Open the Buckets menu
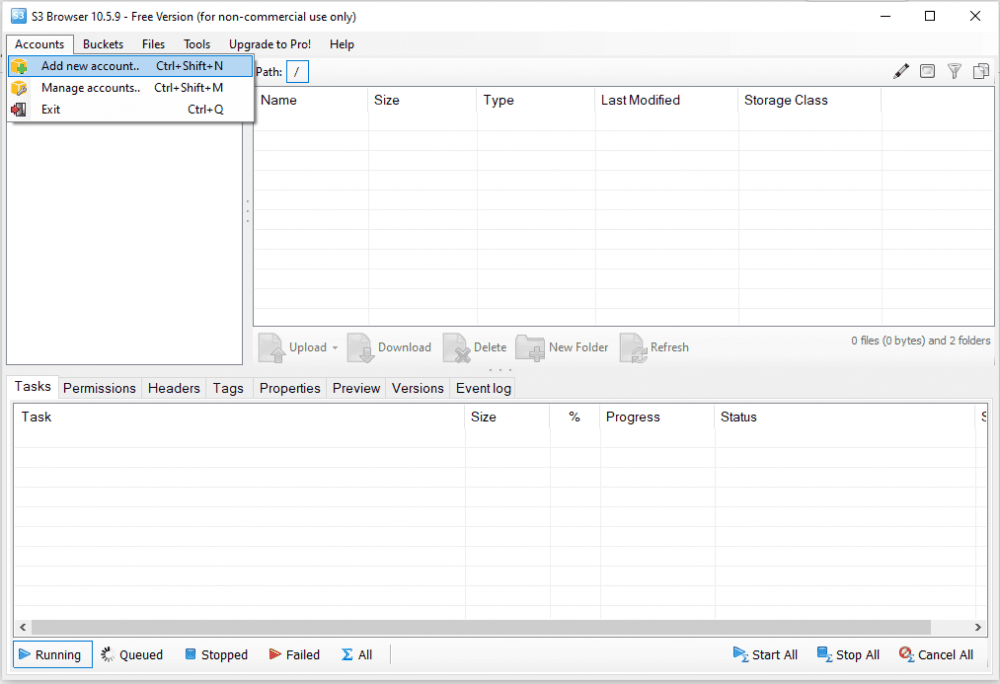This screenshot has width=1000, height=684. [103, 44]
